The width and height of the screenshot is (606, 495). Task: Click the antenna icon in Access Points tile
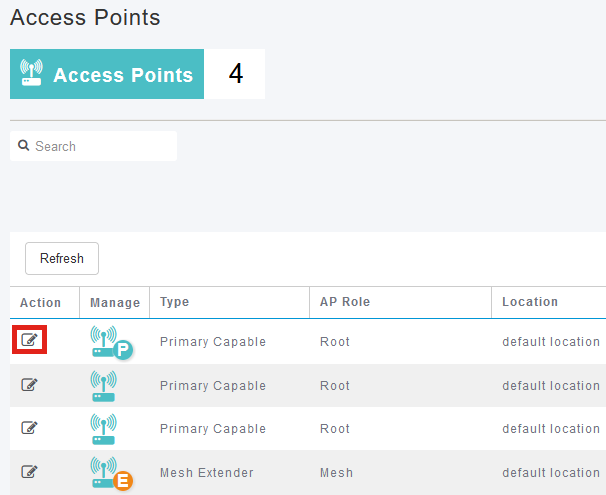(31, 72)
